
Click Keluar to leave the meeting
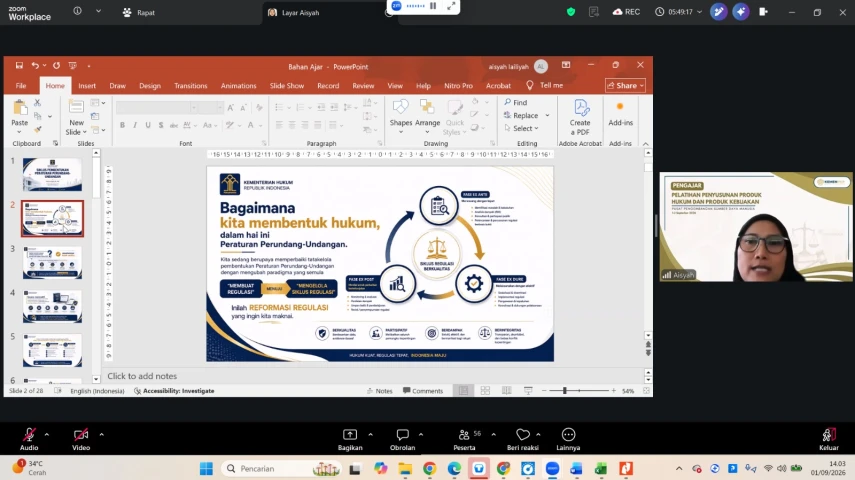click(x=828, y=439)
